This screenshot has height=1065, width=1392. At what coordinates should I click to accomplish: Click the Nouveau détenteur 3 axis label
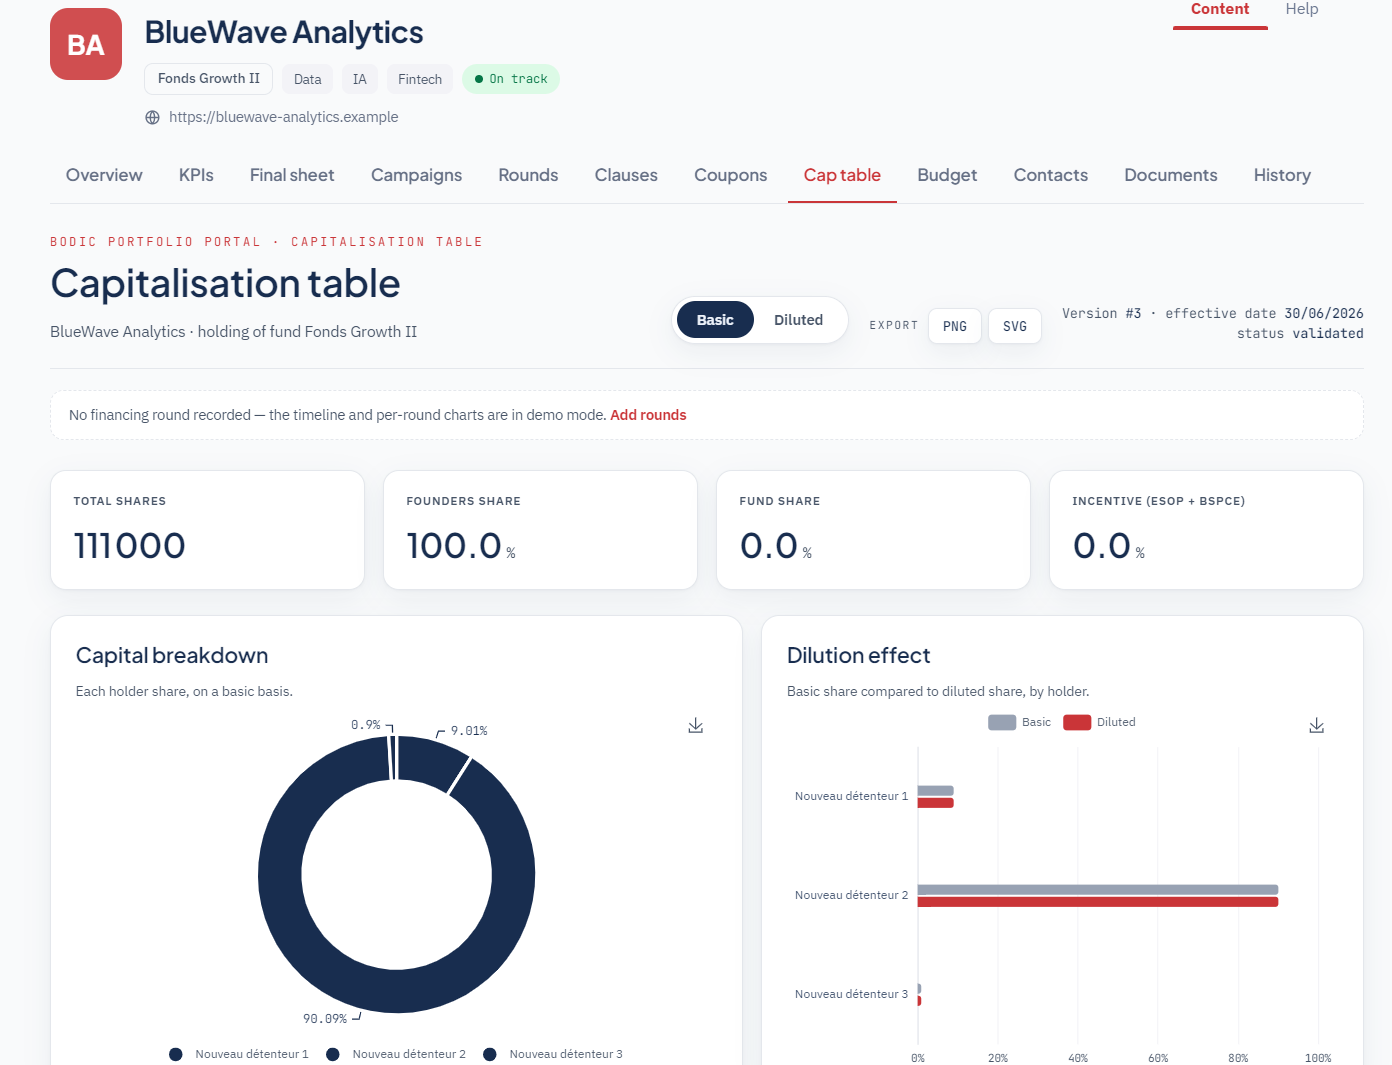click(851, 994)
